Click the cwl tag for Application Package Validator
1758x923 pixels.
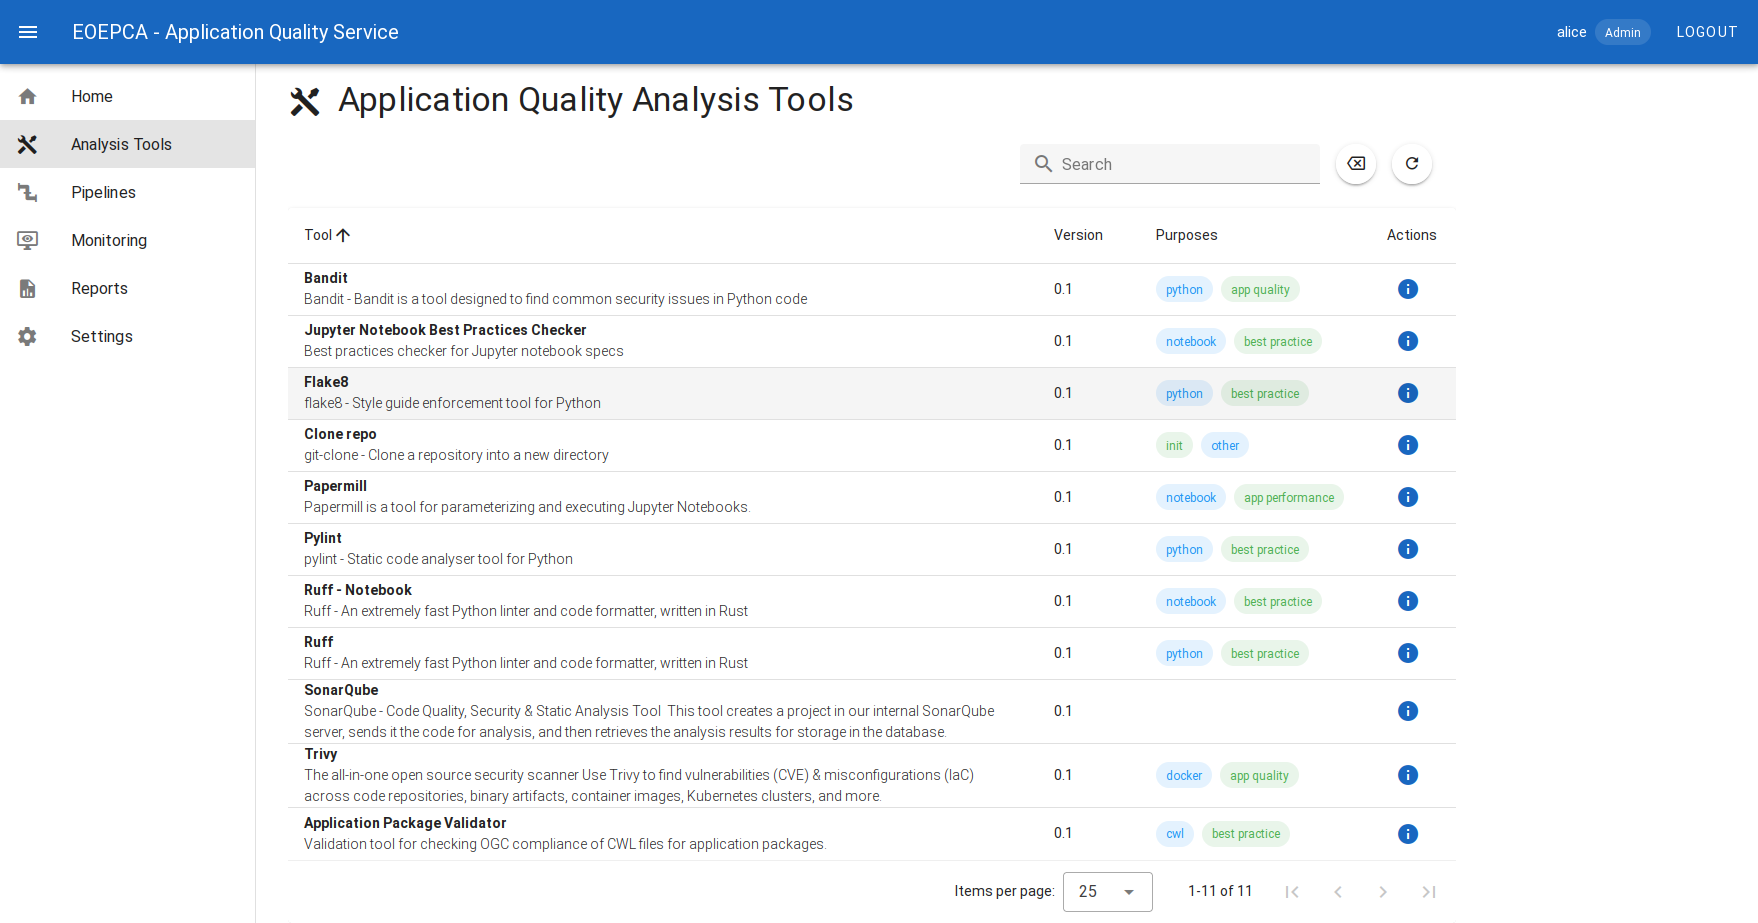point(1175,834)
